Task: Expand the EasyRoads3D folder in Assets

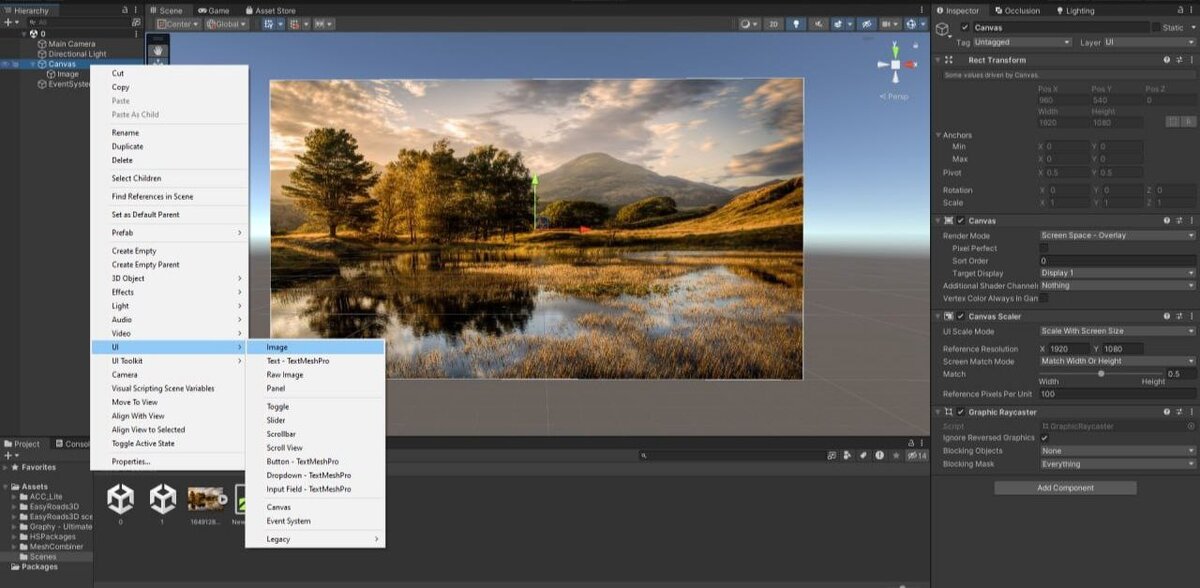Action: point(14,506)
